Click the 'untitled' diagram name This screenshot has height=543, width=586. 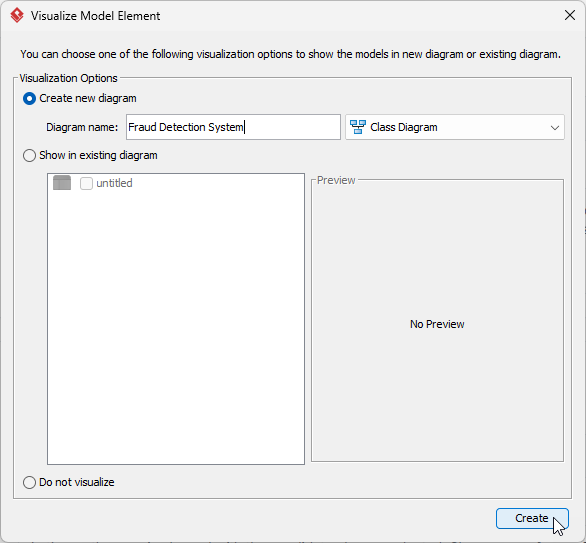114,183
